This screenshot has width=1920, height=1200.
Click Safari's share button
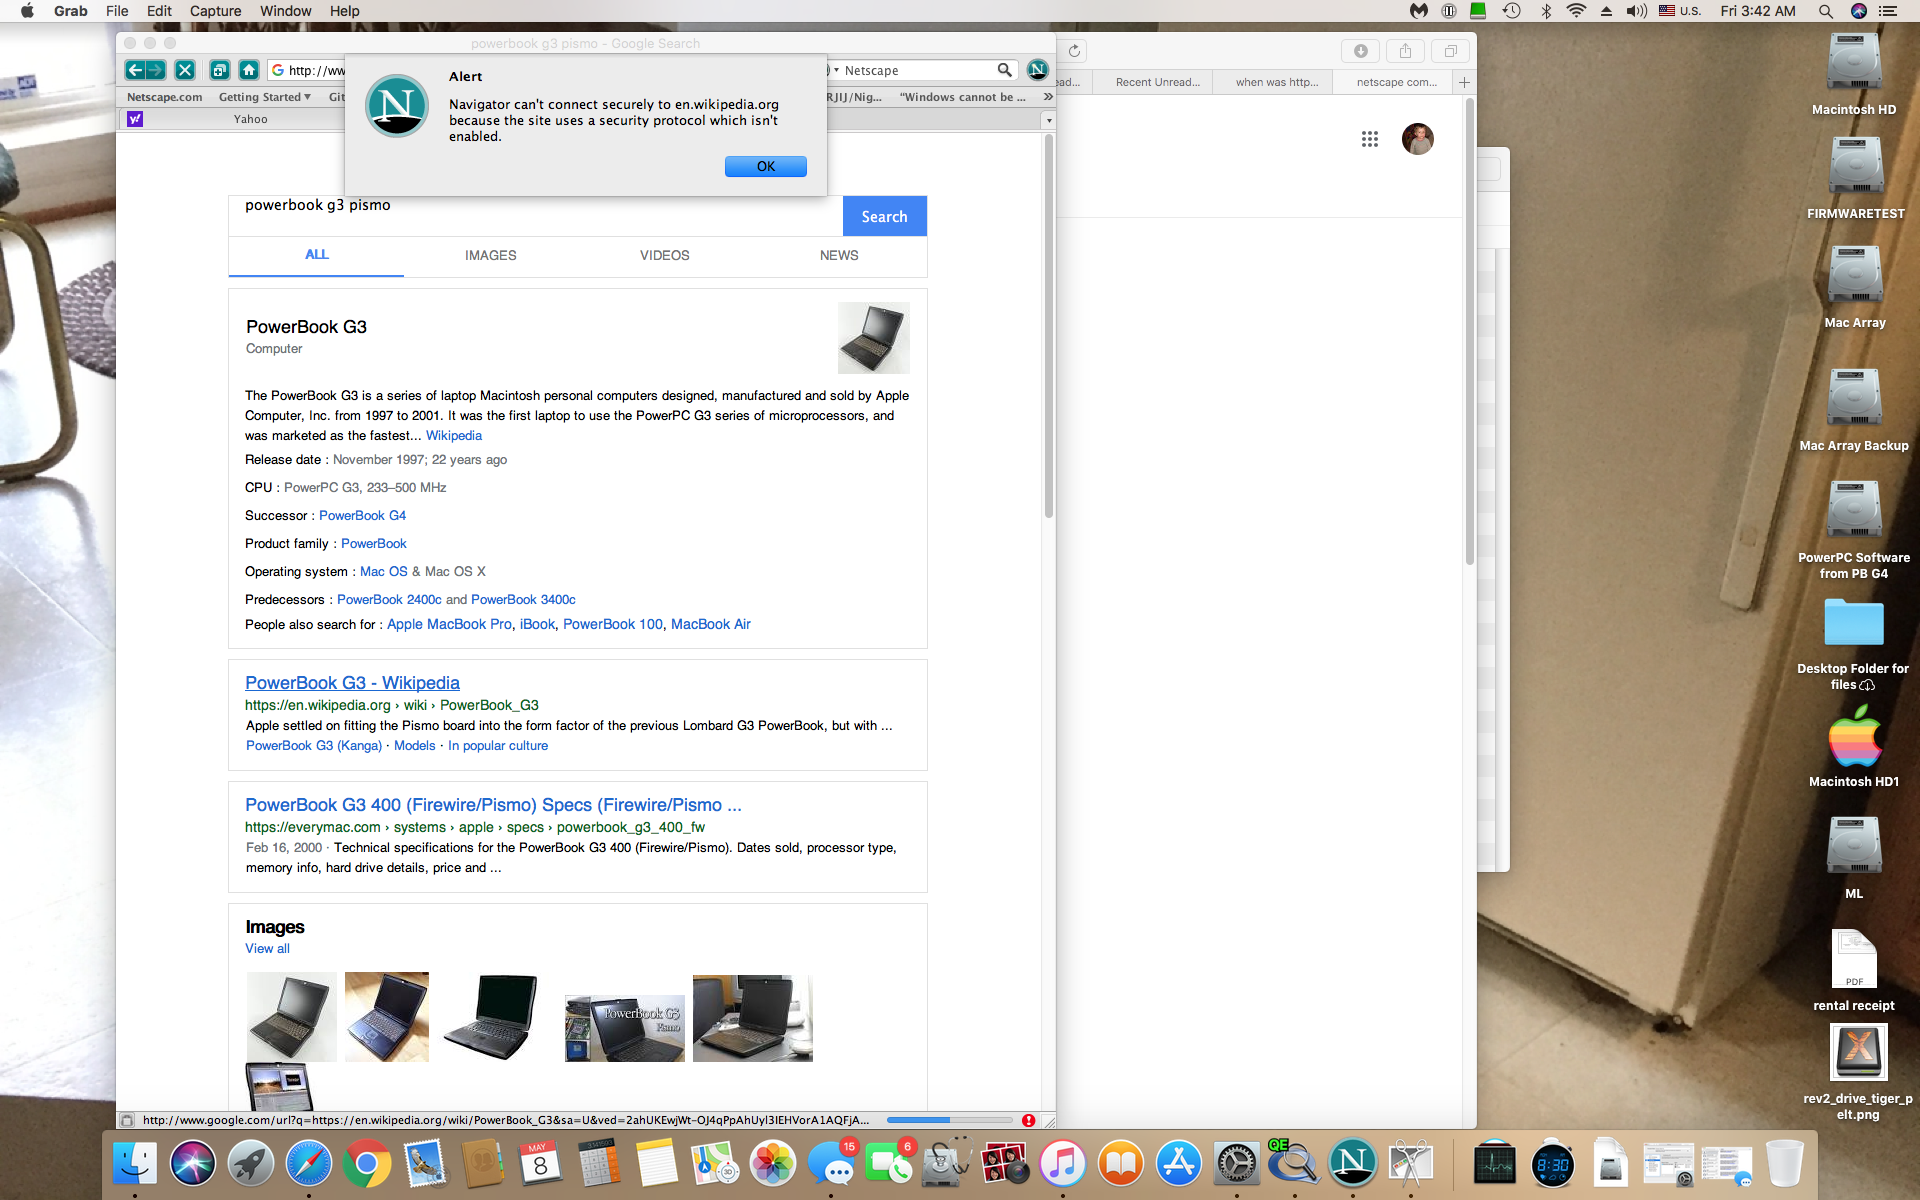(x=1405, y=51)
